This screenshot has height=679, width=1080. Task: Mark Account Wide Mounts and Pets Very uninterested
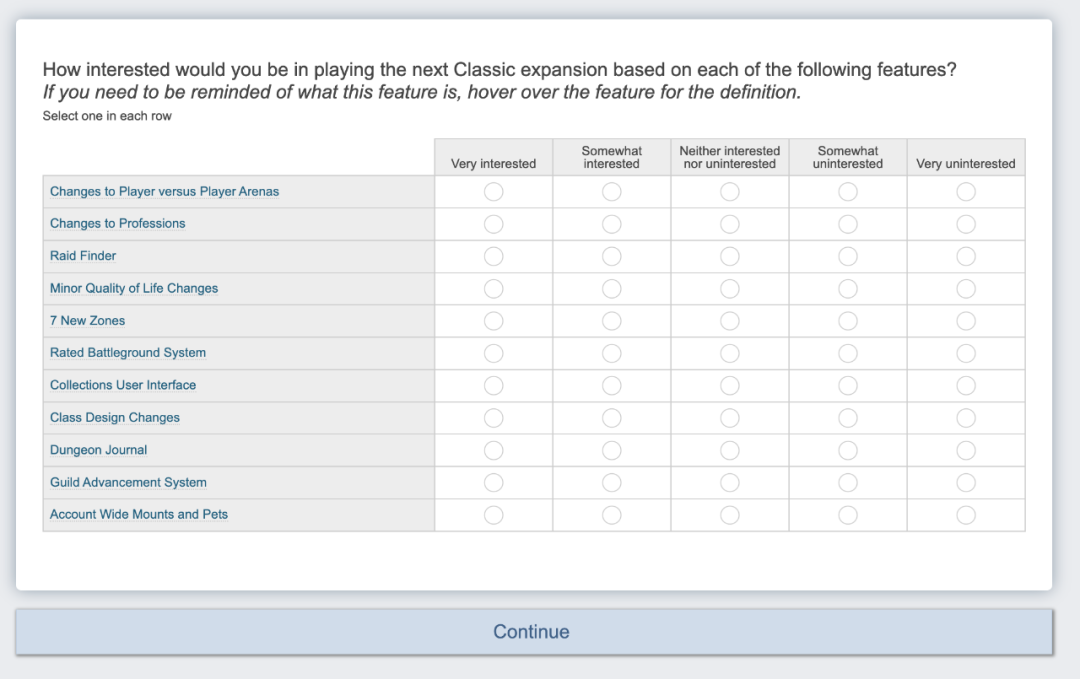click(965, 515)
